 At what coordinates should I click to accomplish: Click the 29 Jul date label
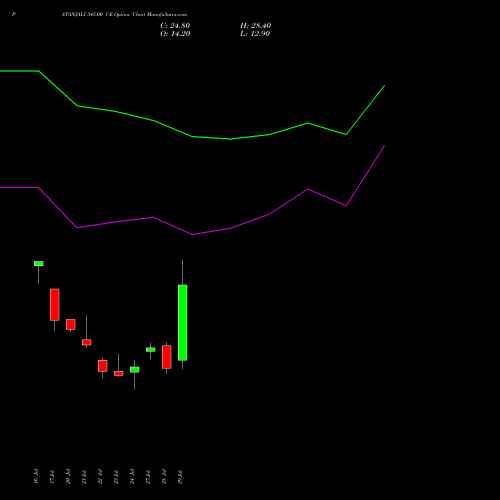[180, 476]
